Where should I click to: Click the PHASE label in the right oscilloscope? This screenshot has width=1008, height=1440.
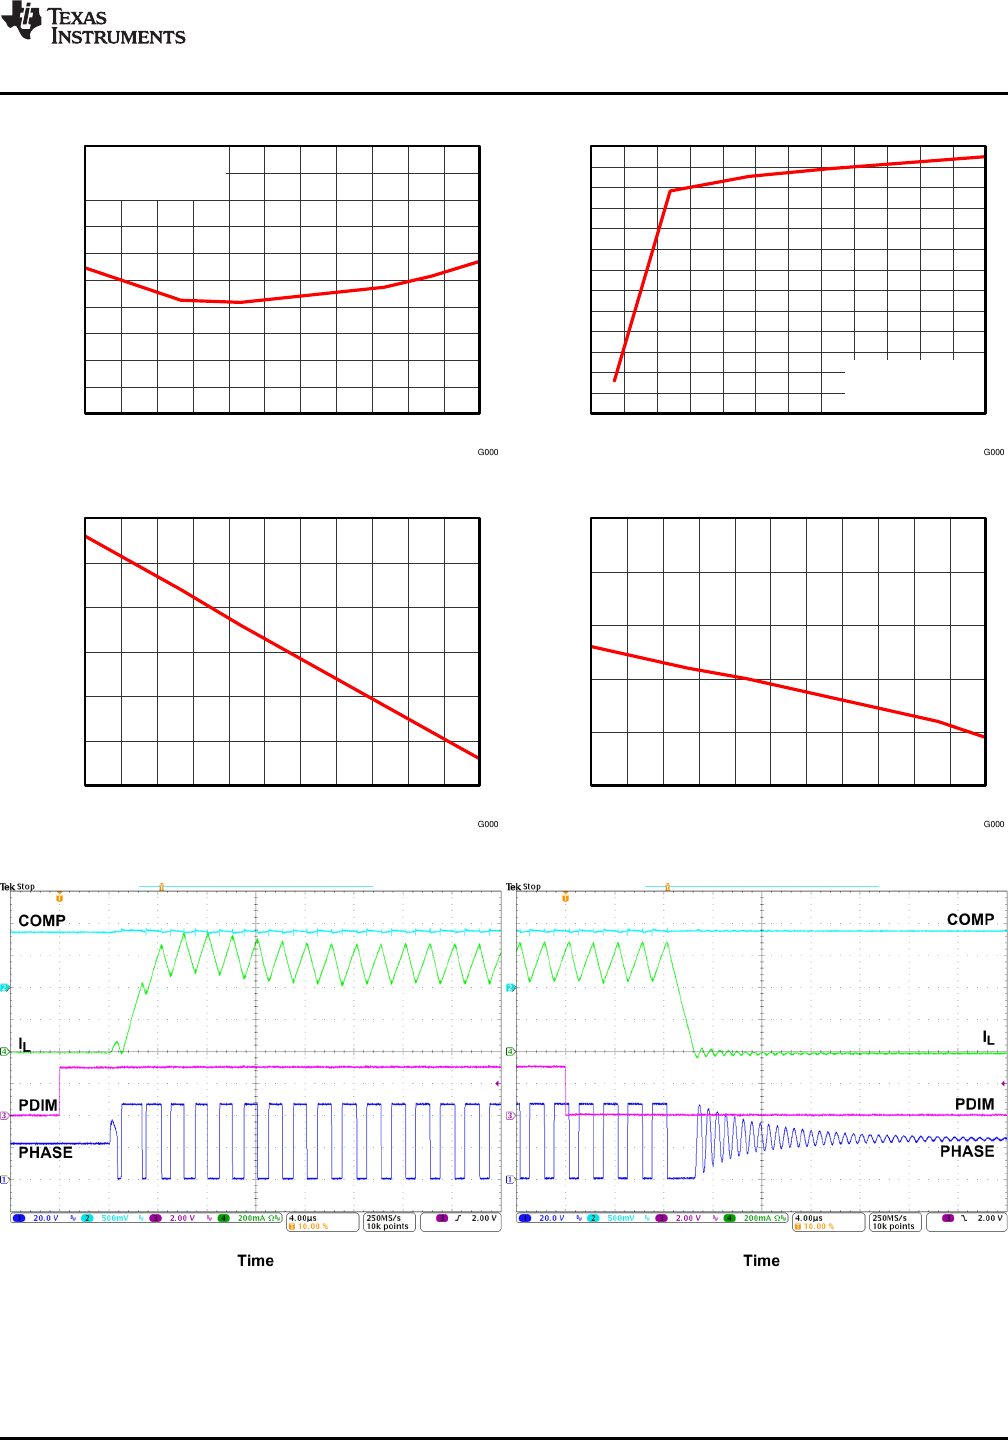967,1152
